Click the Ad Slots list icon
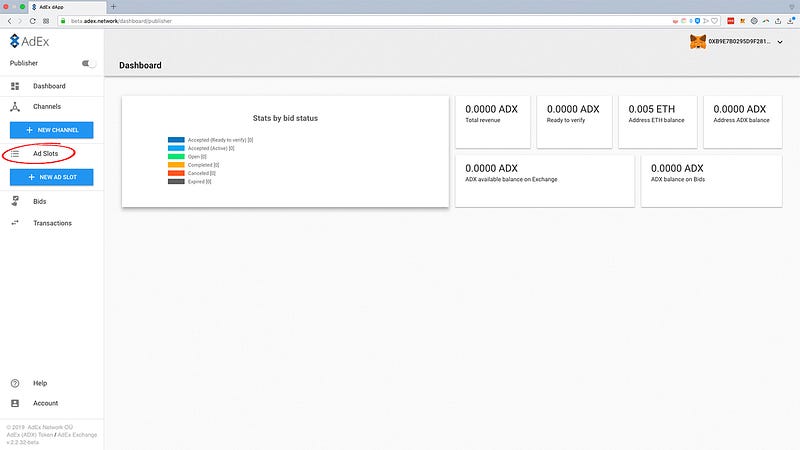This screenshot has width=800, height=450. [x=15, y=154]
